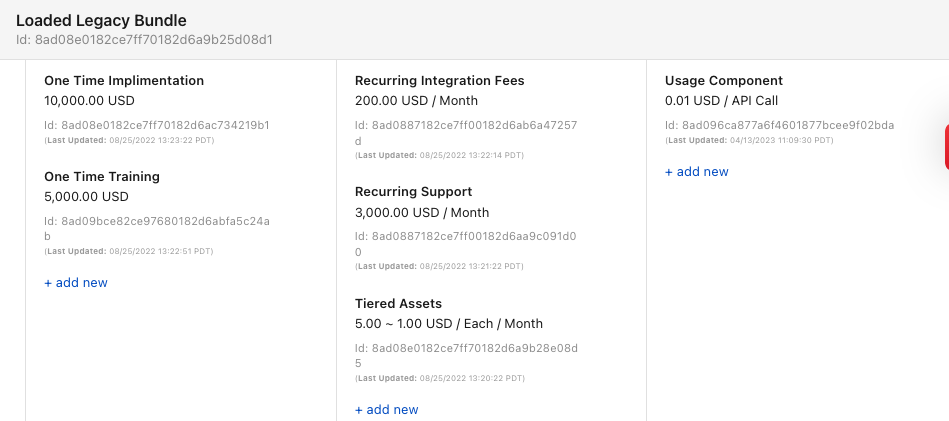Click the 5,000.00 USD price

tap(86, 197)
